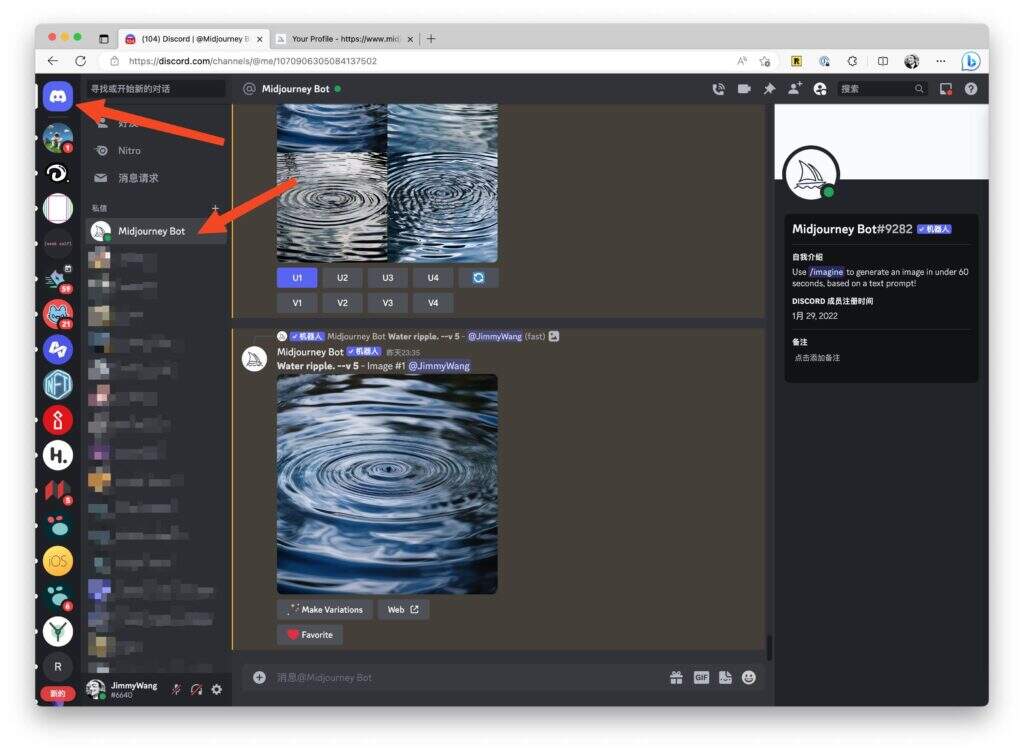The image size is (1024, 753).
Task: Click the add friends to DM icon
Action: (x=794, y=89)
